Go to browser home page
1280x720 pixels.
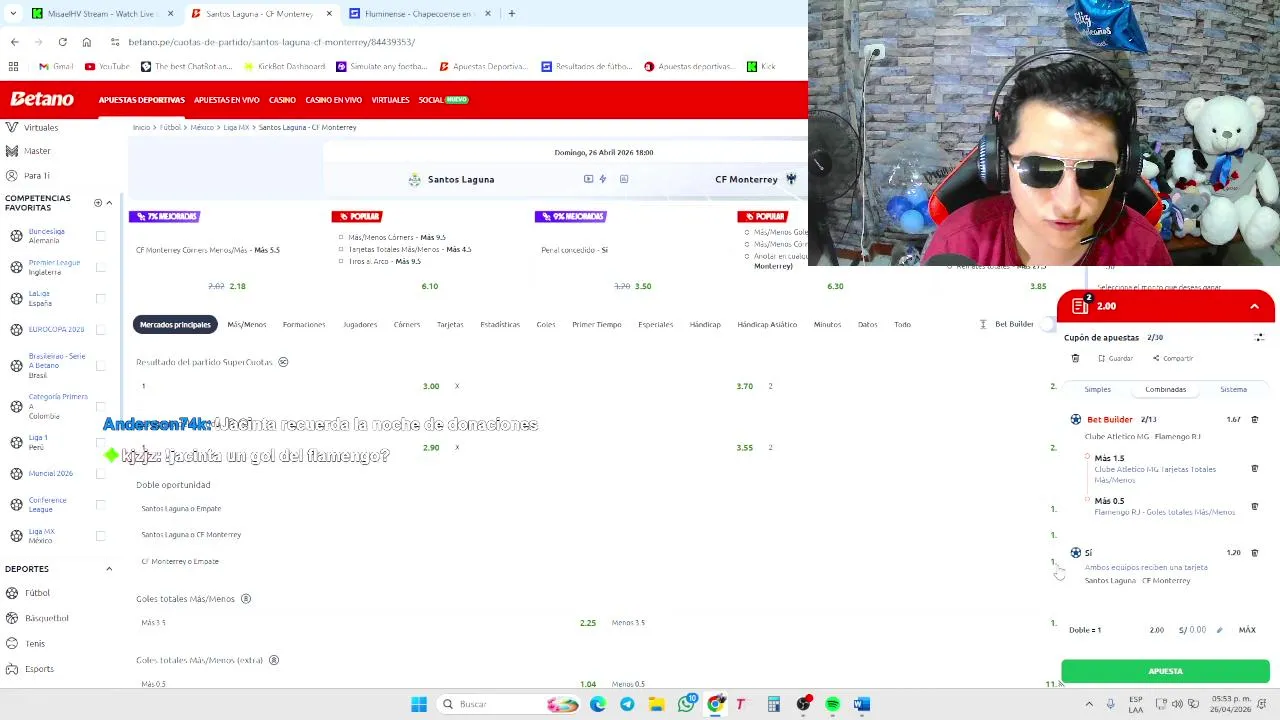click(x=87, y=42)
